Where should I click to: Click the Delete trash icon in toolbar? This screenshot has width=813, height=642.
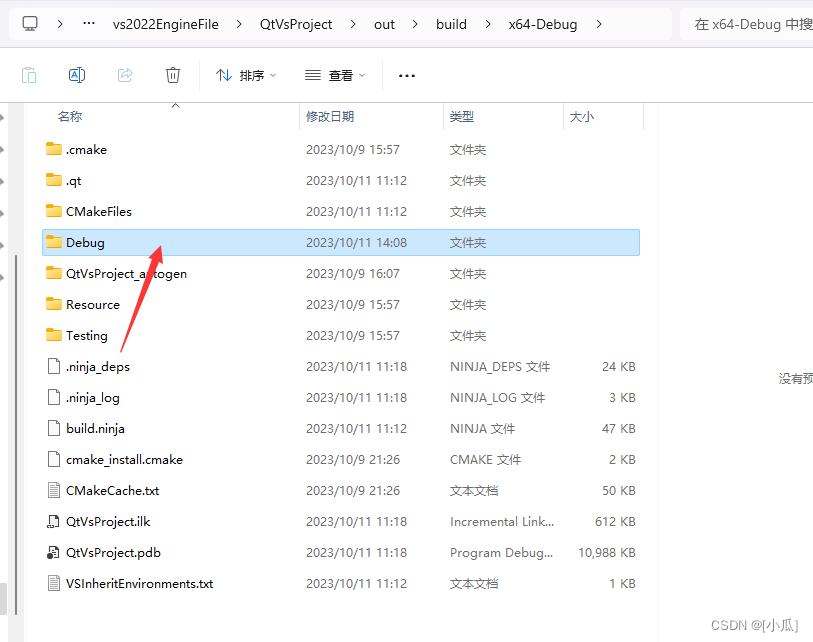click(173, 75)
